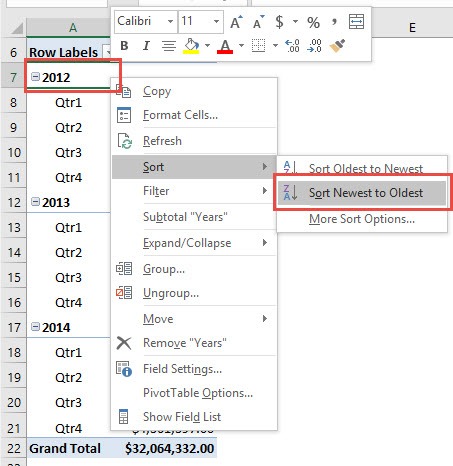This screenshot has height=466, width=453.
Task: Open the Move submenu
Action: [x=194, y=319]
